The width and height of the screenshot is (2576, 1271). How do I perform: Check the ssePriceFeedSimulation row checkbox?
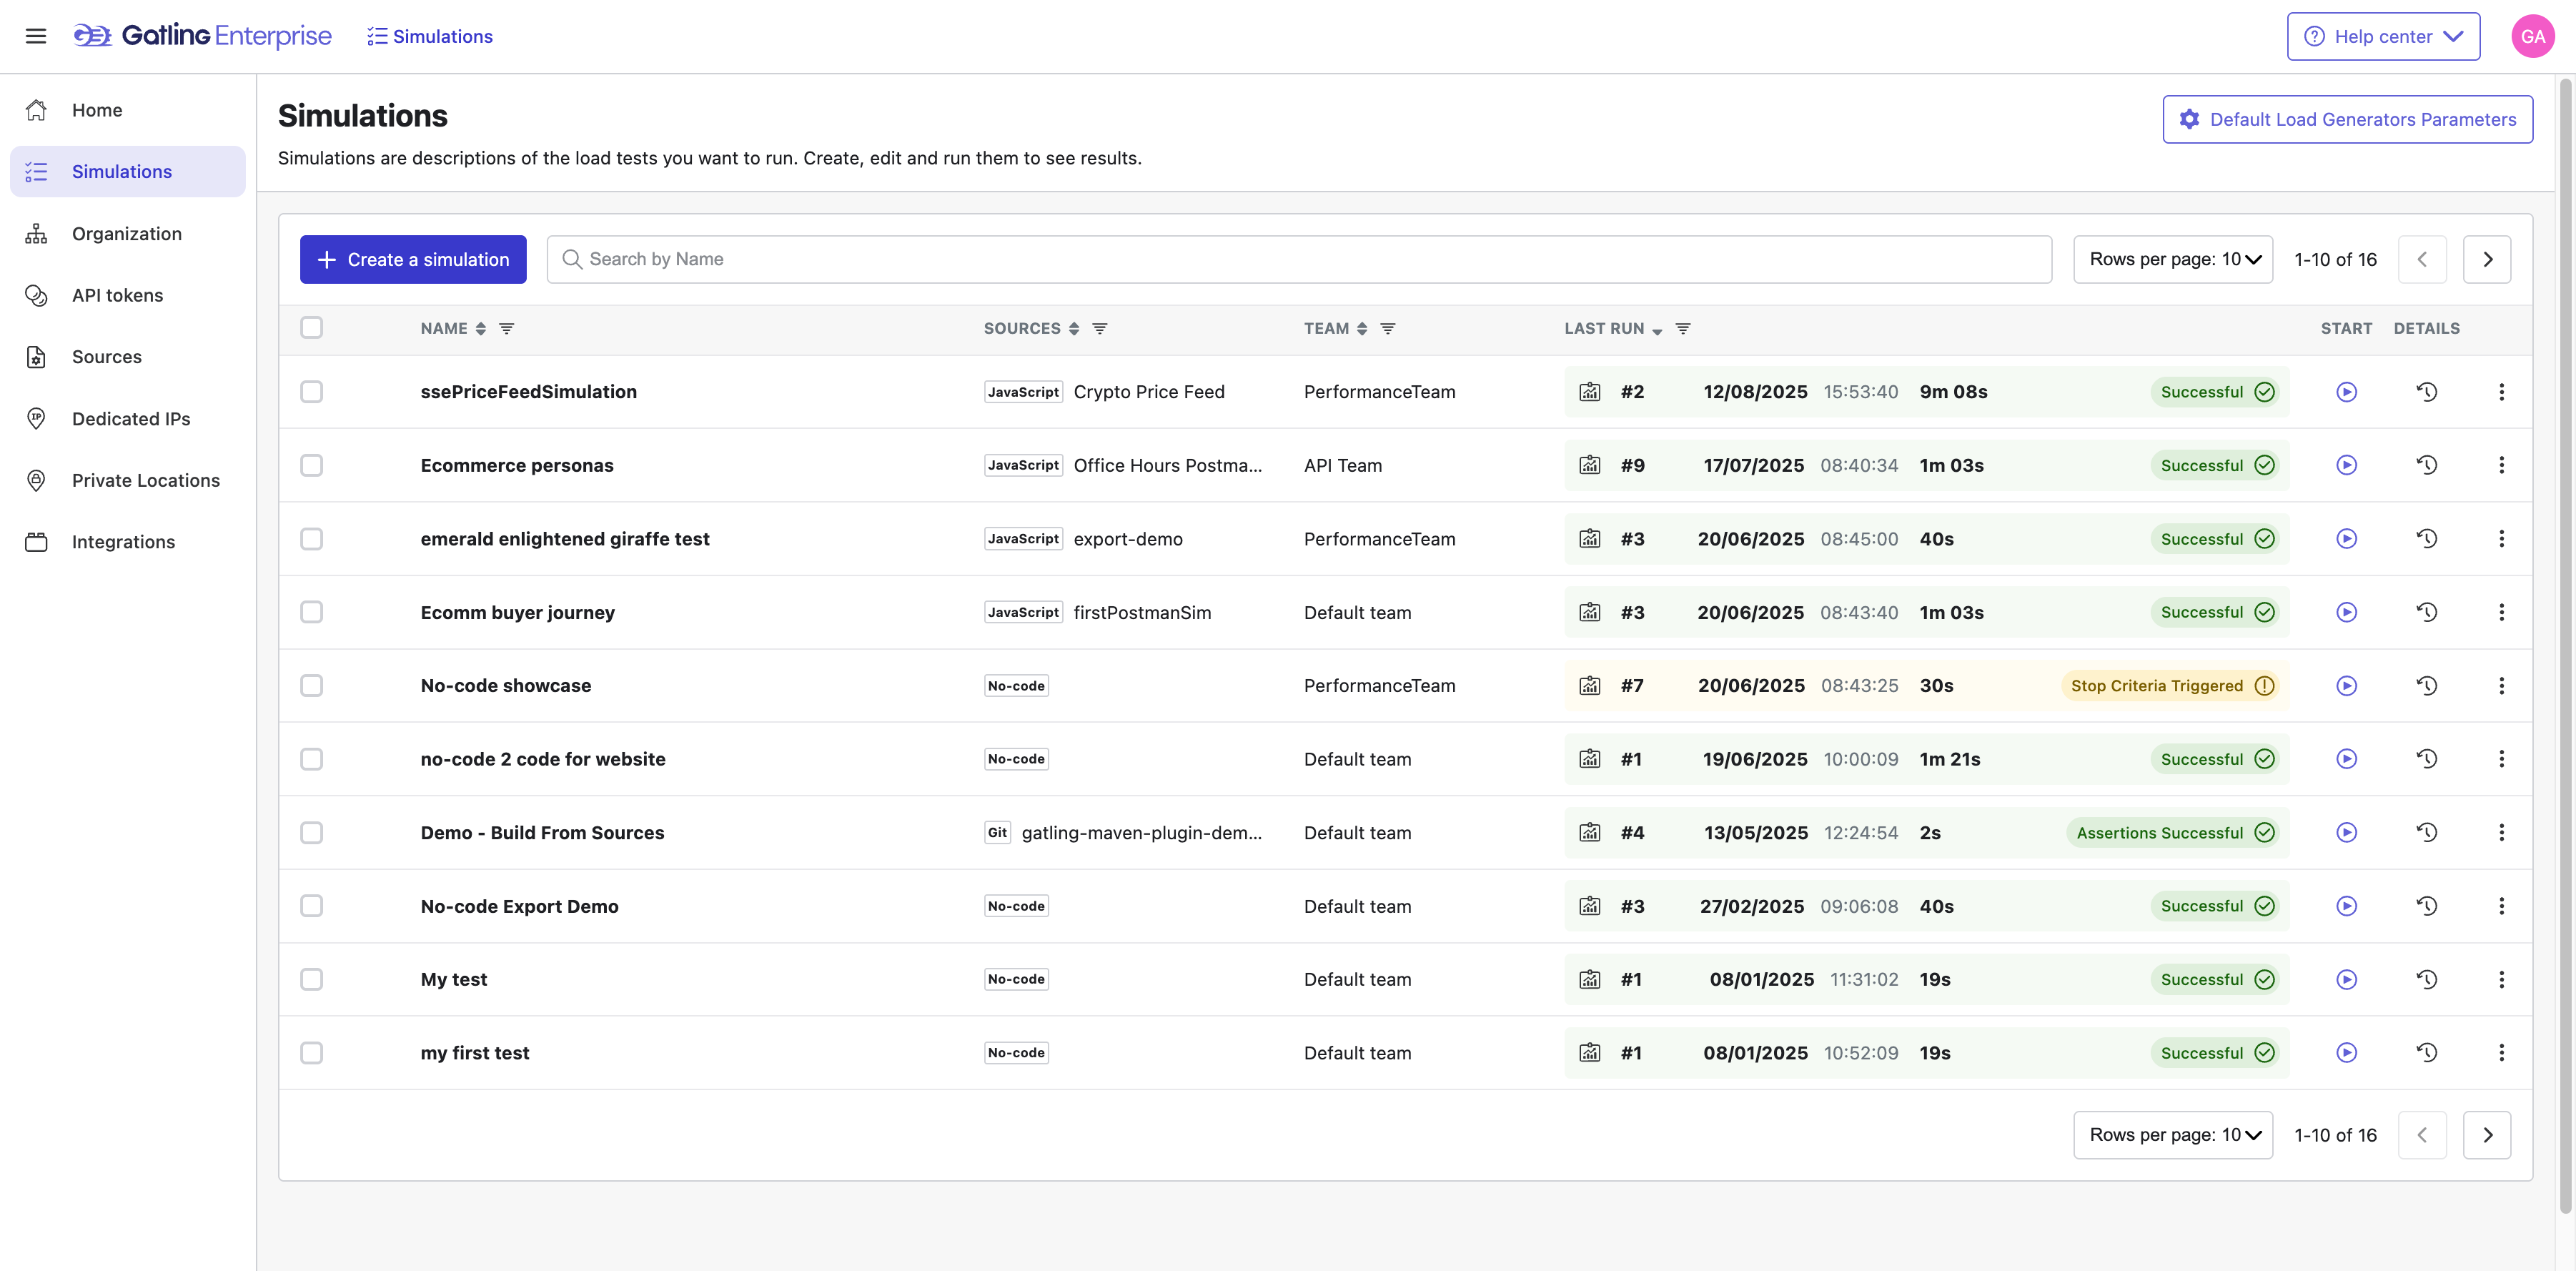pos(312,392)
